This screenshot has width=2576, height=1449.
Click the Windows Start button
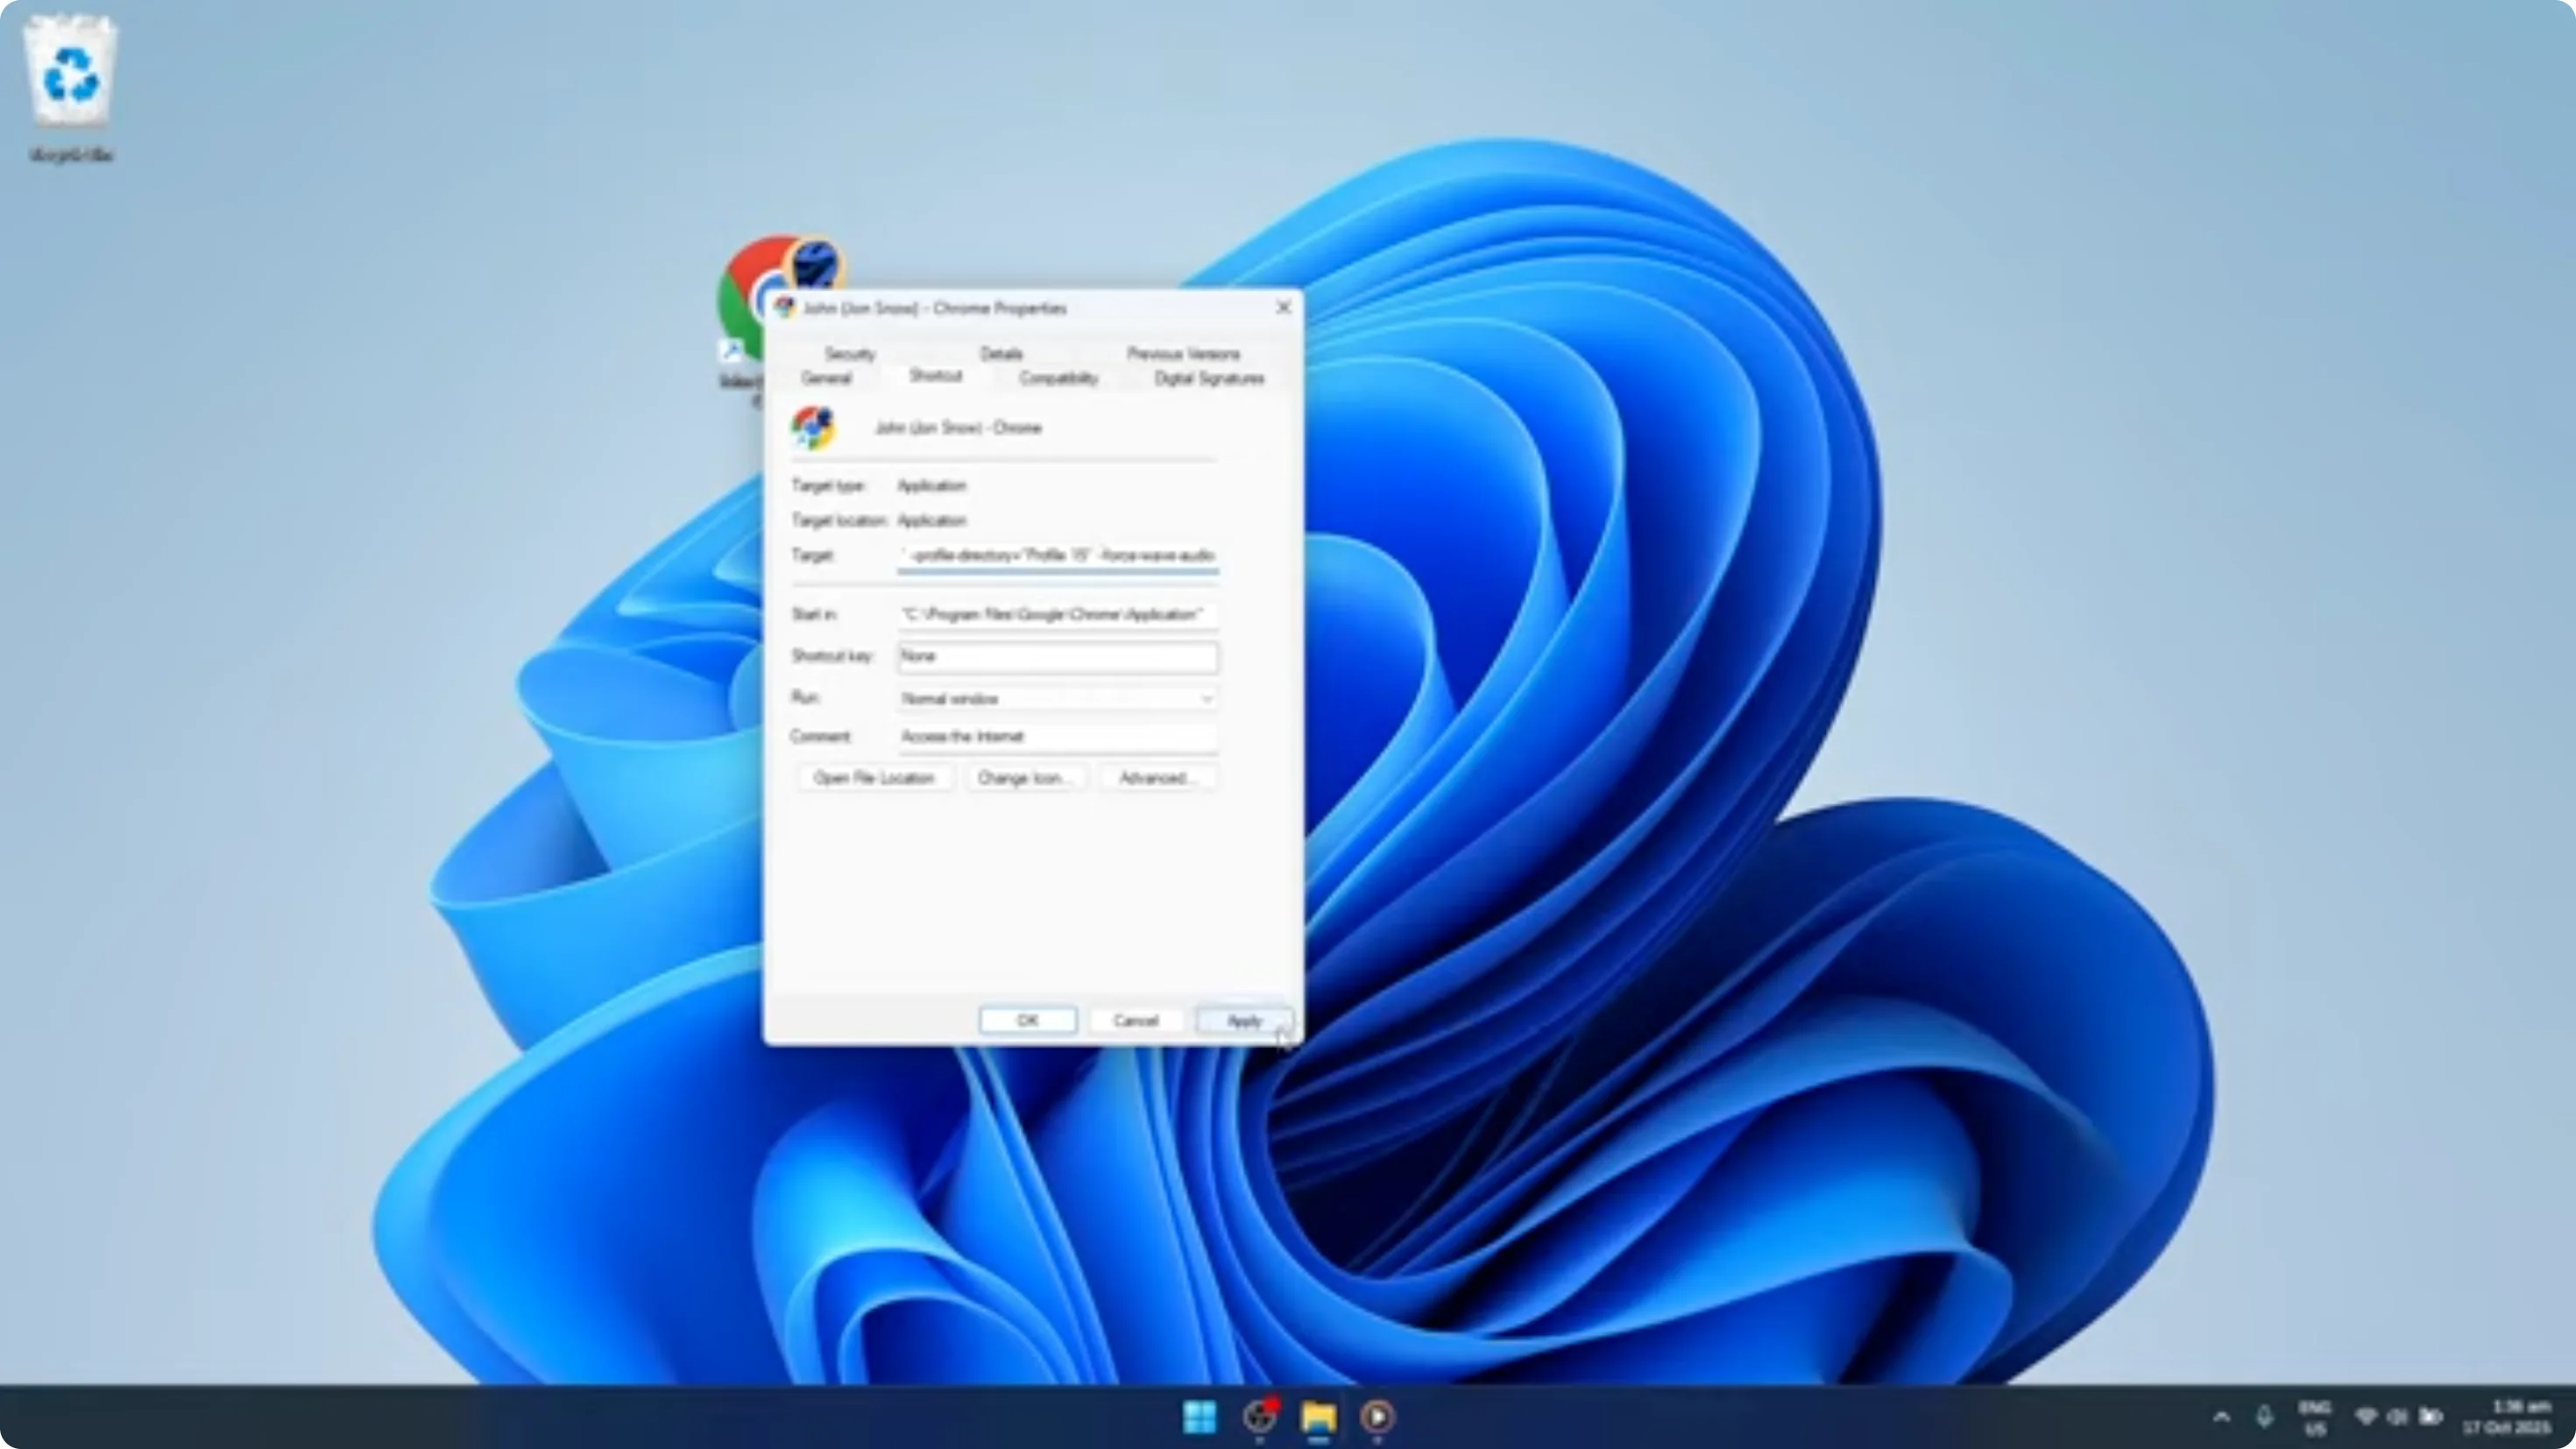click(x=1200, y=1417)
